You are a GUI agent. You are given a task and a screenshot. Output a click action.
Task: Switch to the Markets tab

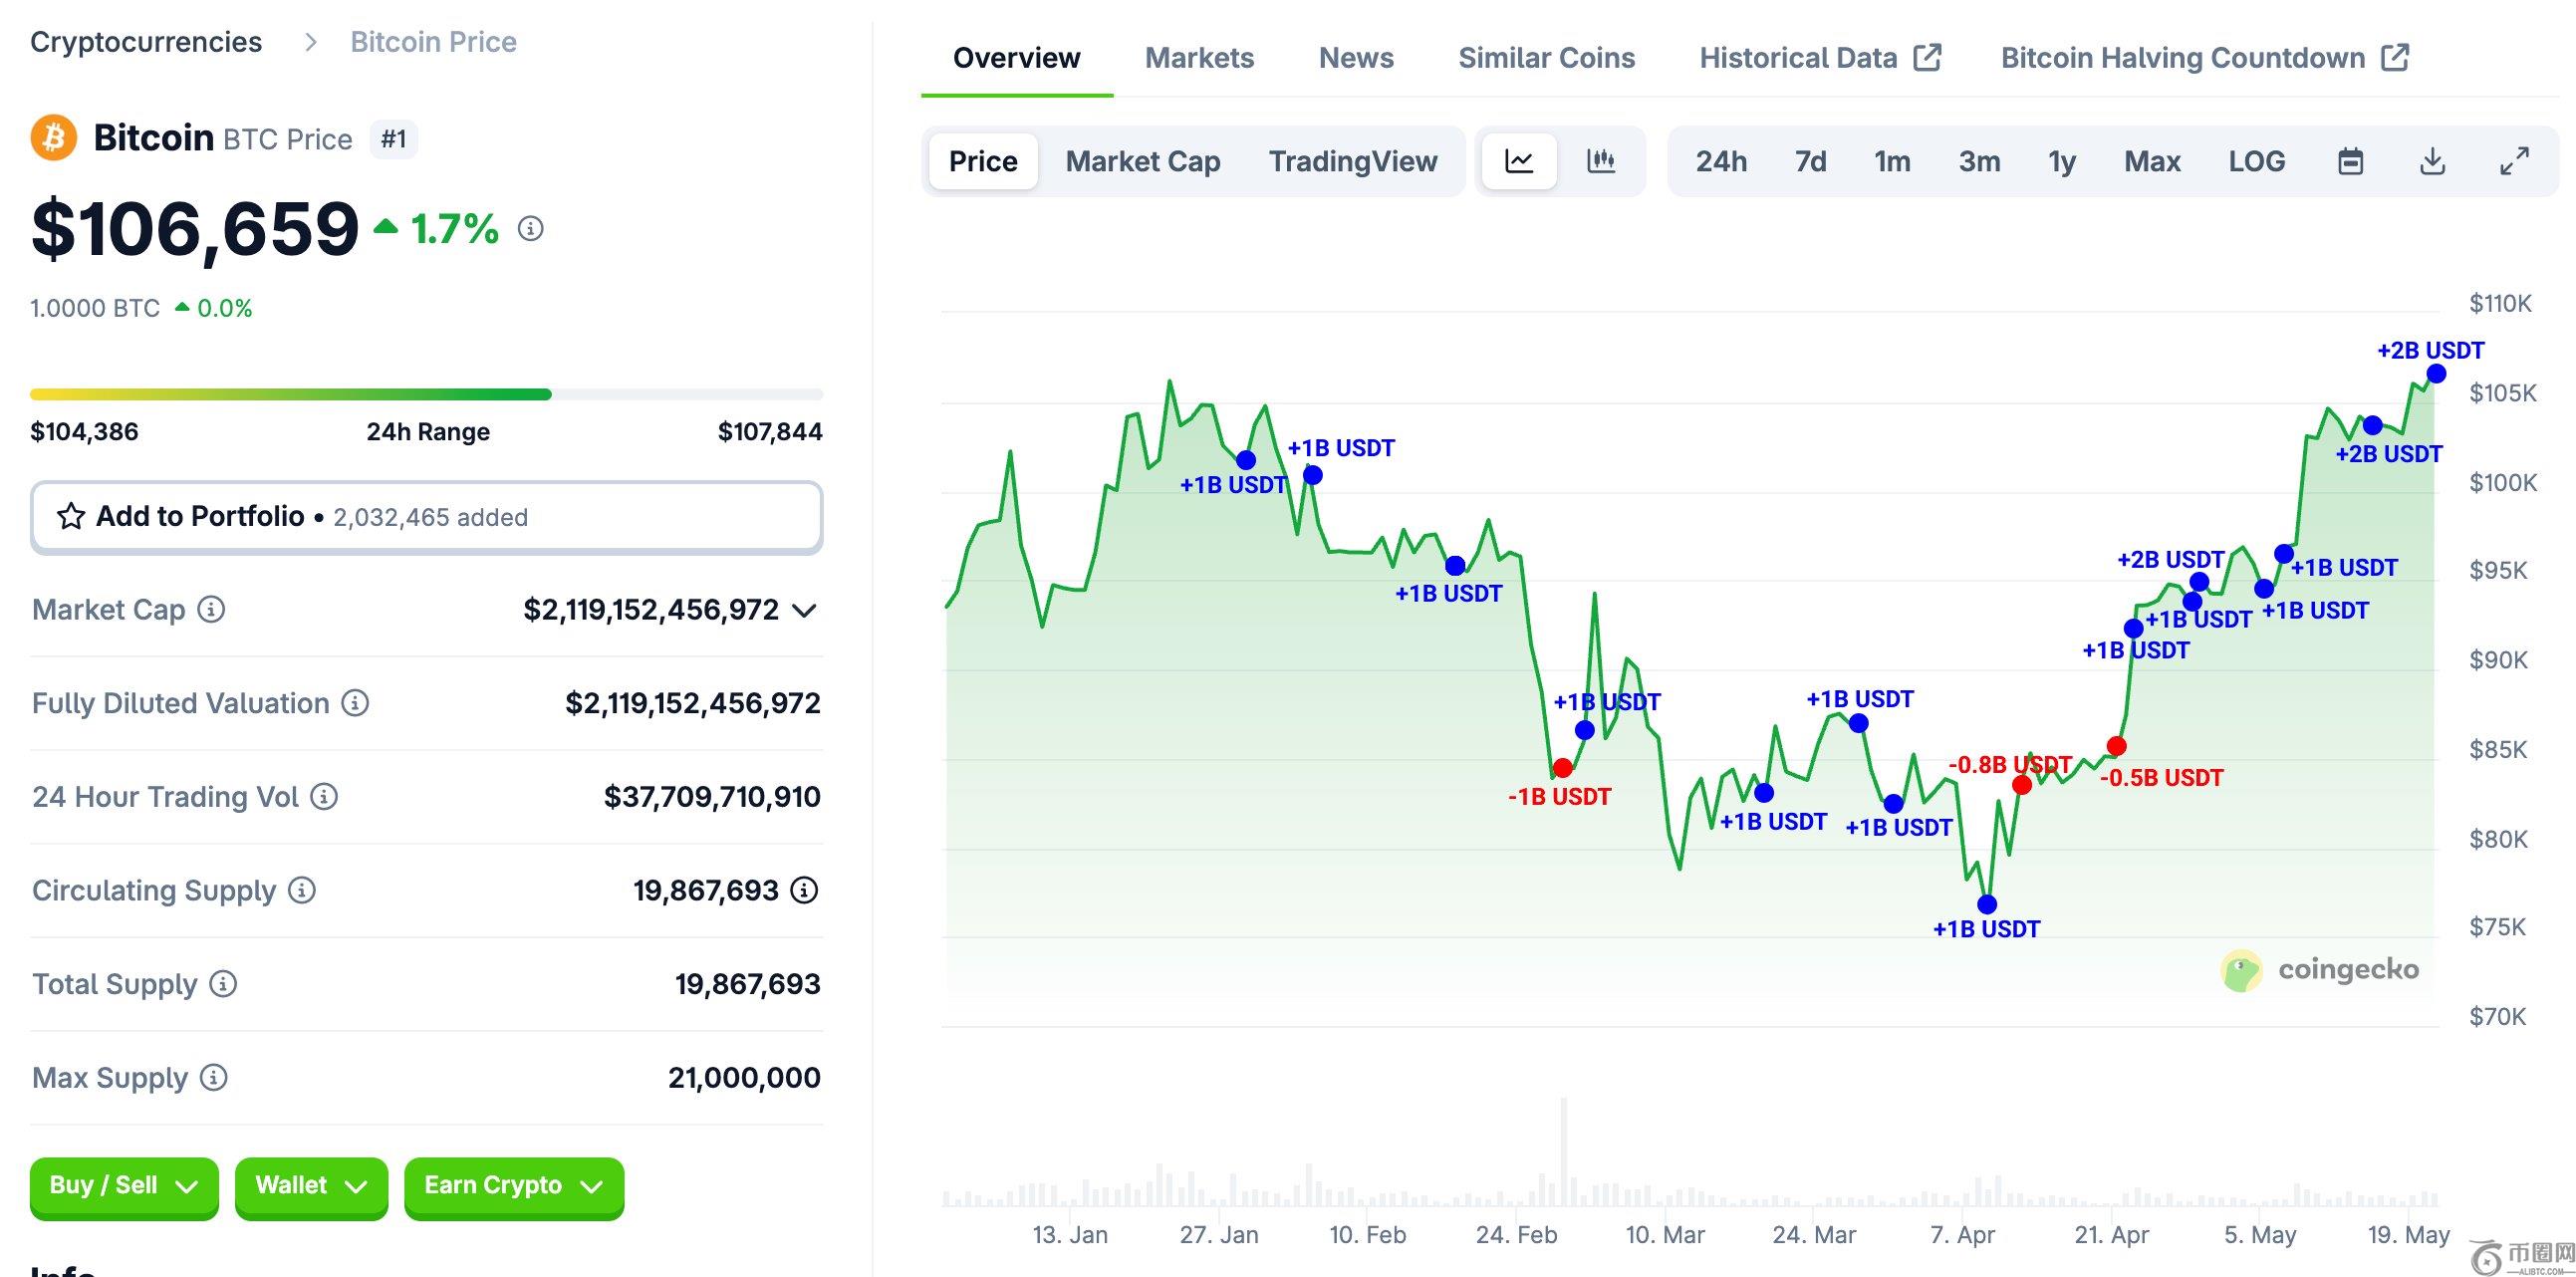[1199, 58]
